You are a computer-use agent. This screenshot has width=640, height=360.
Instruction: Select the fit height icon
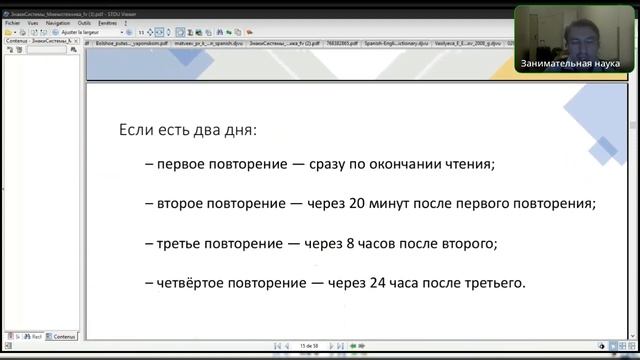click(x=169, y=32)
